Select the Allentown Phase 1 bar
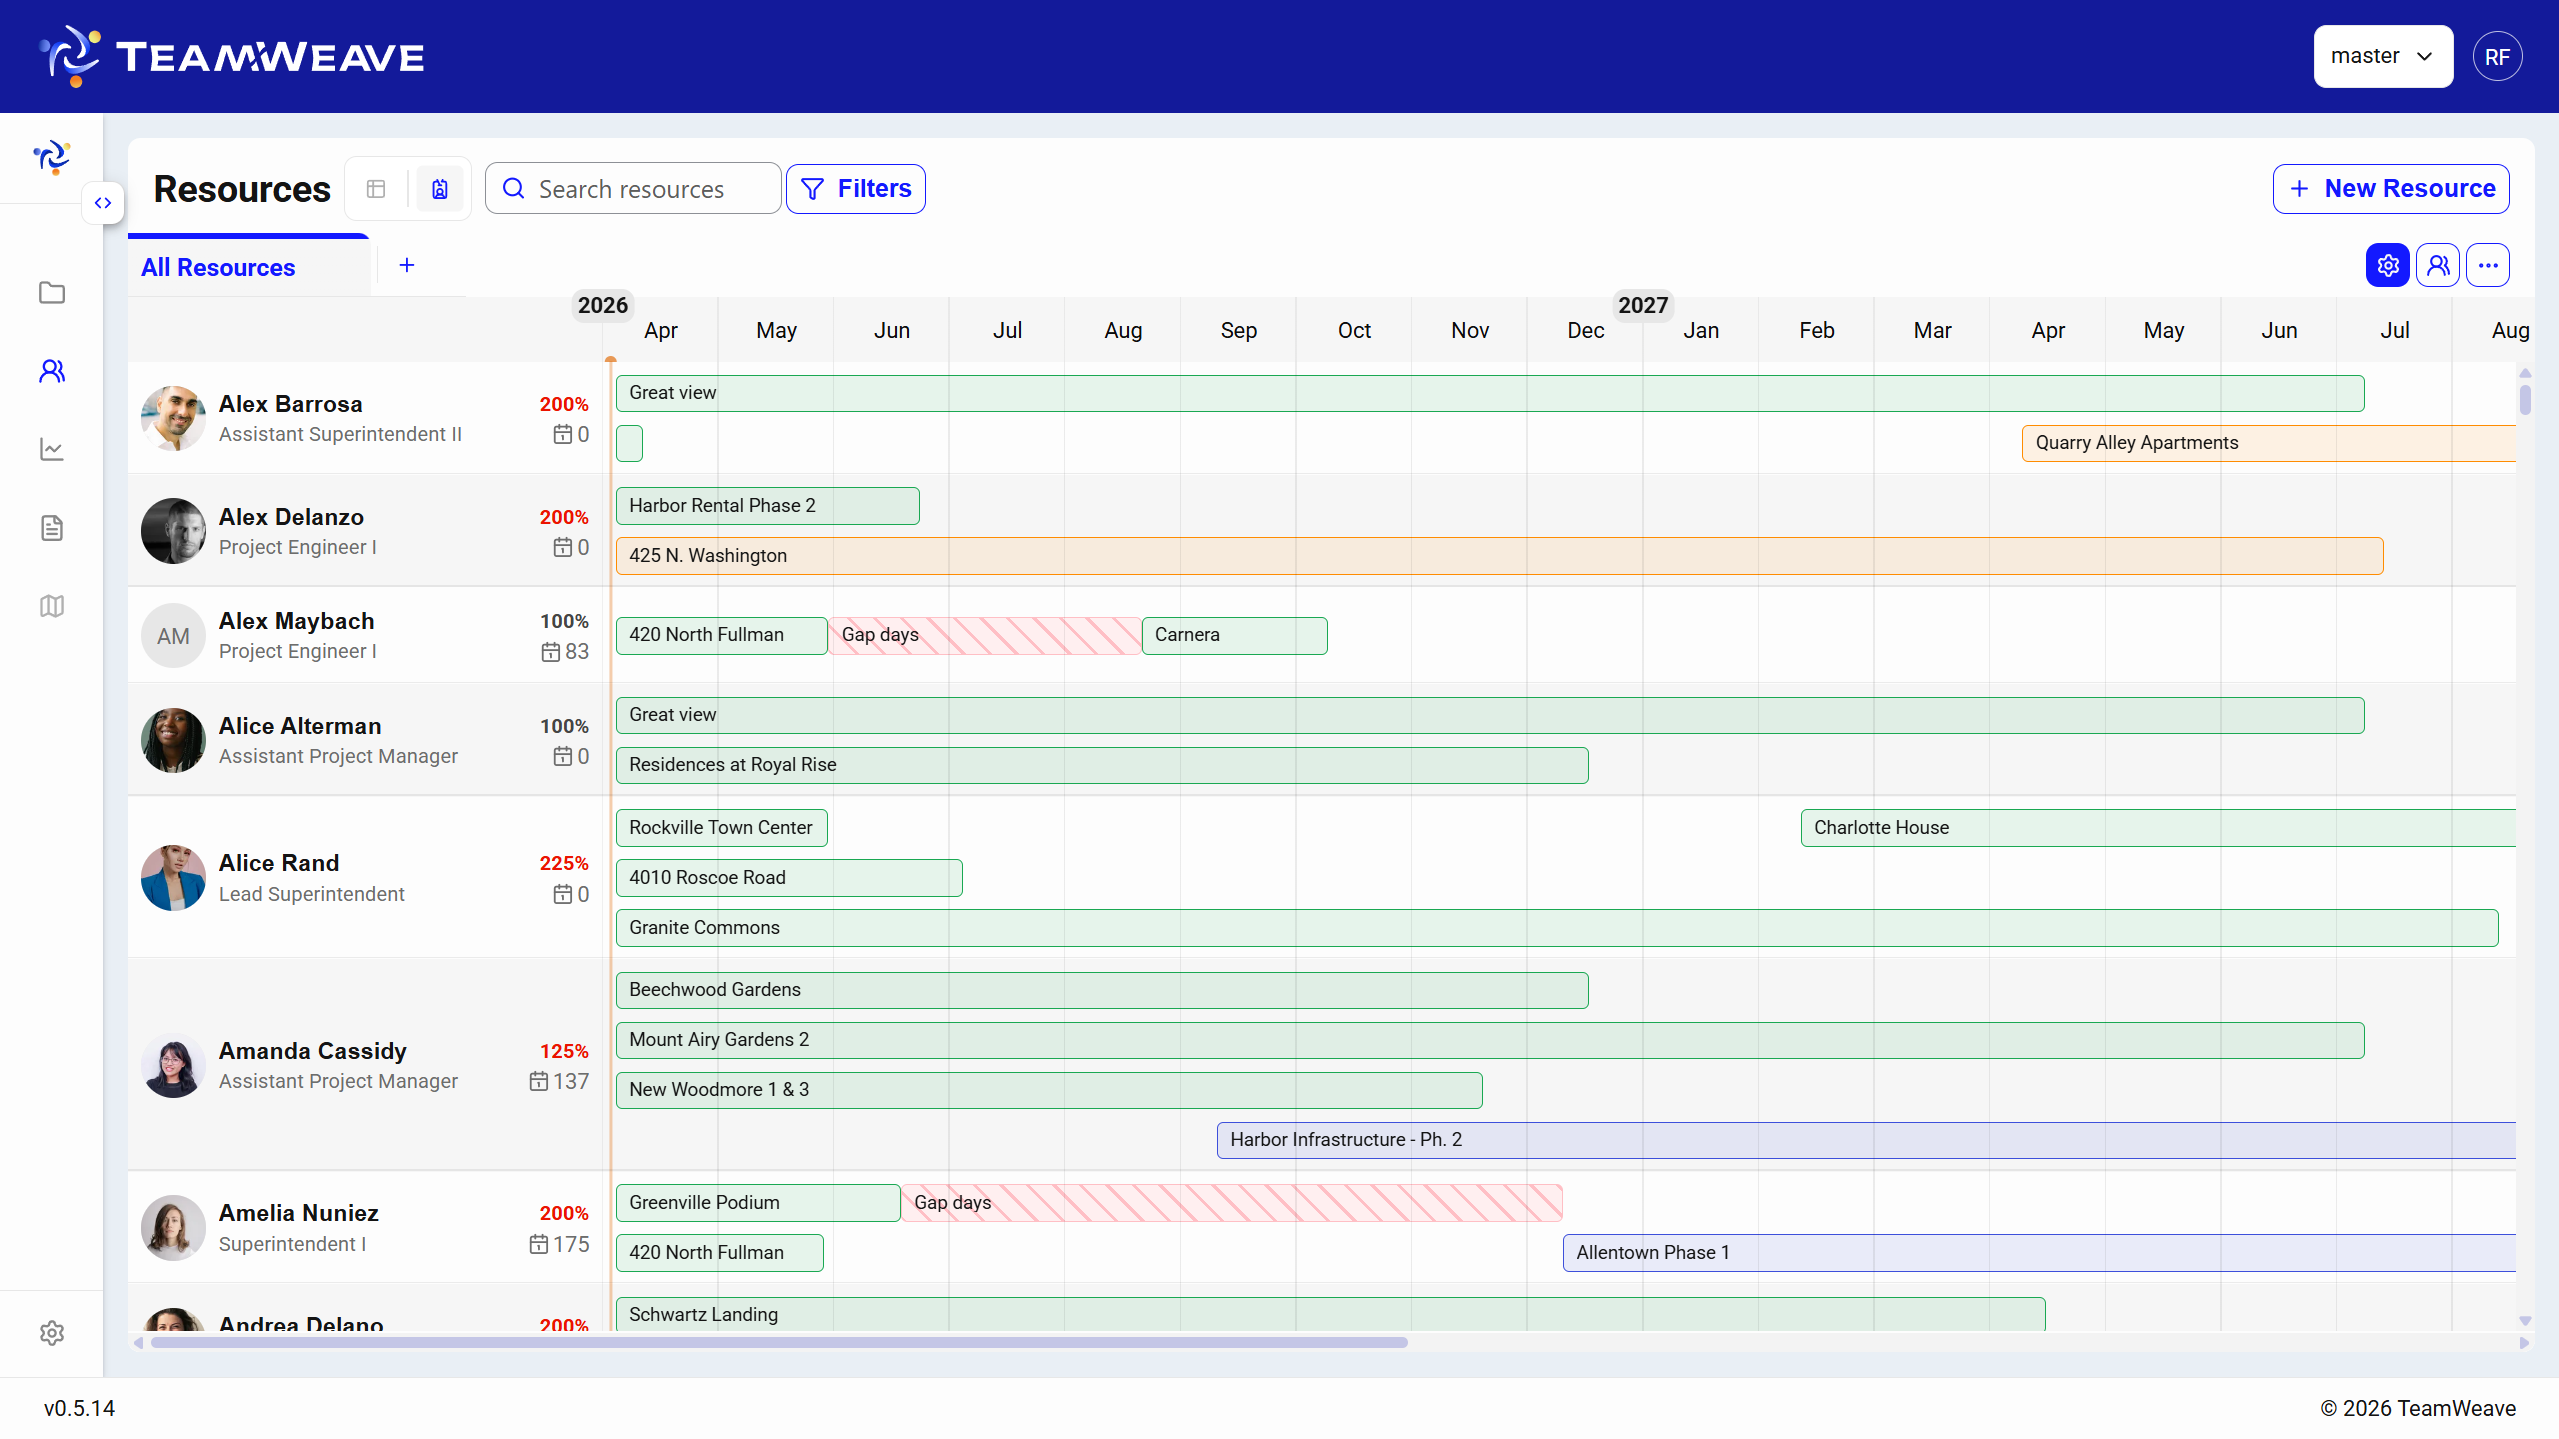The image size is (2559, 1439). click(x=2039, y=1253)
